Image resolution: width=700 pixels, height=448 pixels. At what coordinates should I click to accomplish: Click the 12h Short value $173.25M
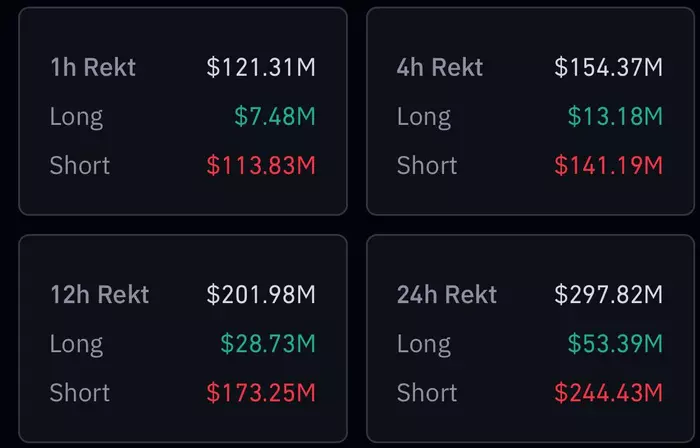coord(261,393)
